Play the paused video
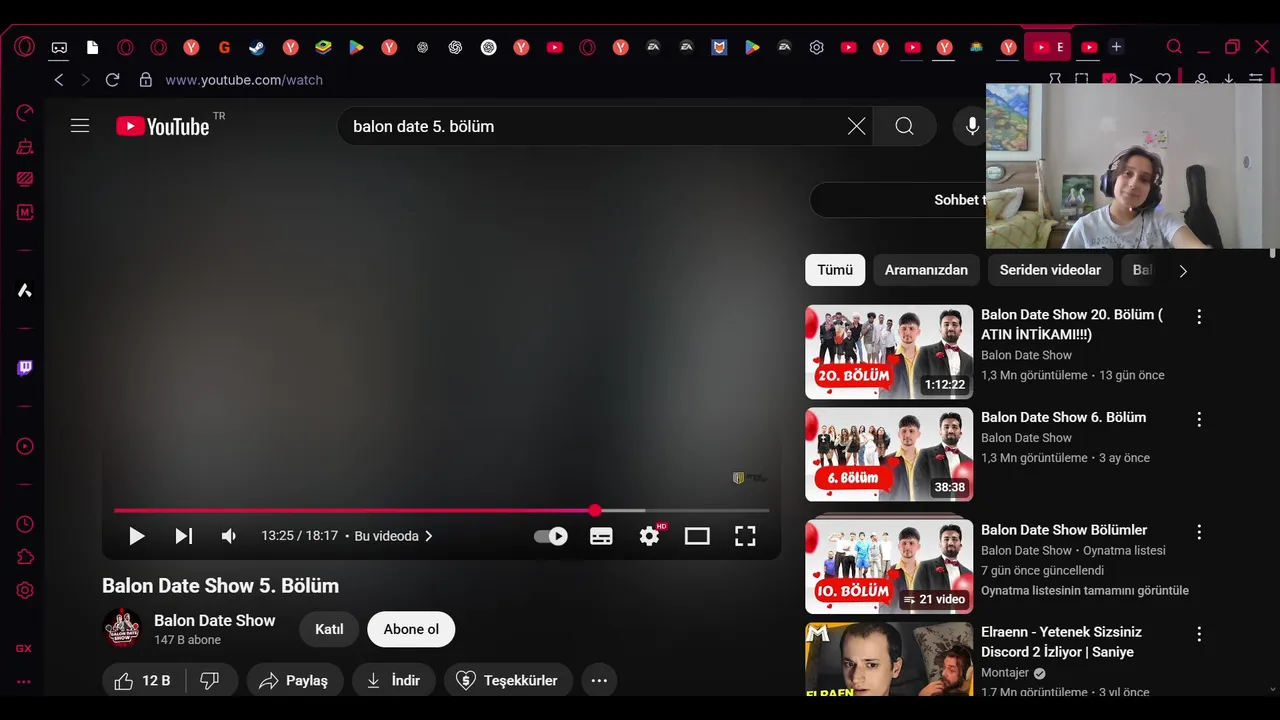1280x720 pixels. pyautogui.click(x=136, y=536)
